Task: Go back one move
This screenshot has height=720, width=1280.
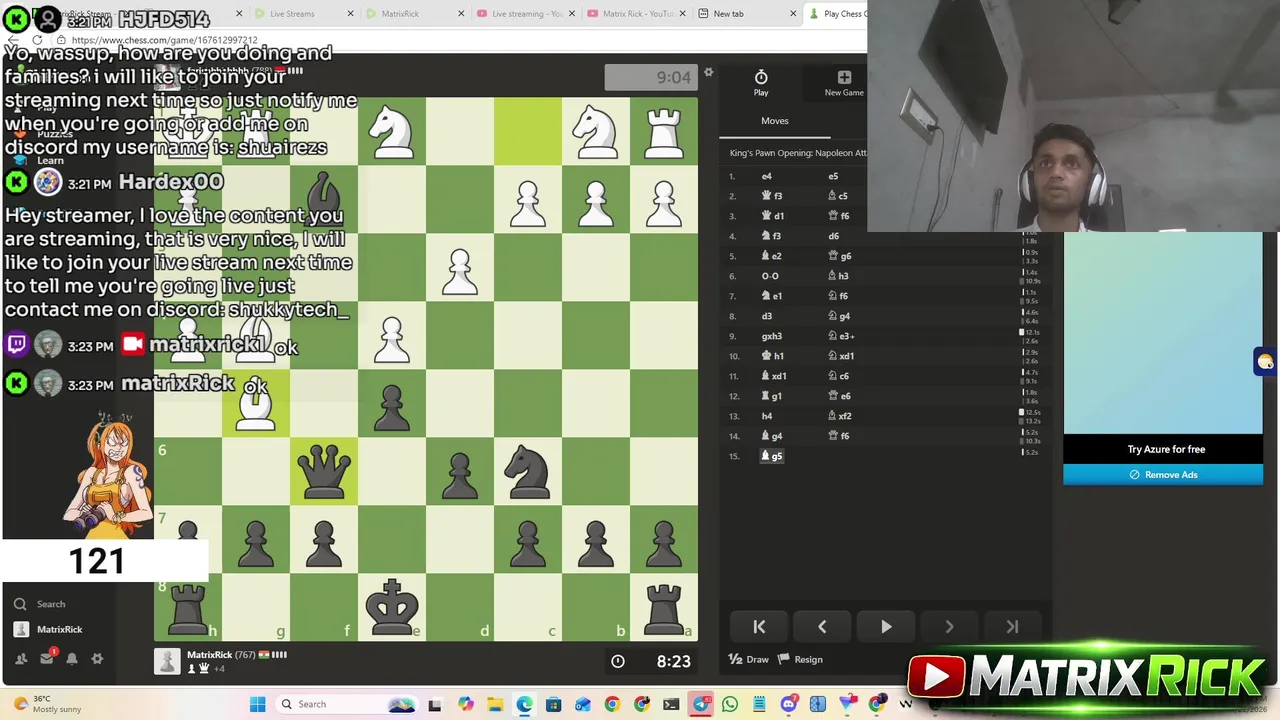Action: coord(822,627)
